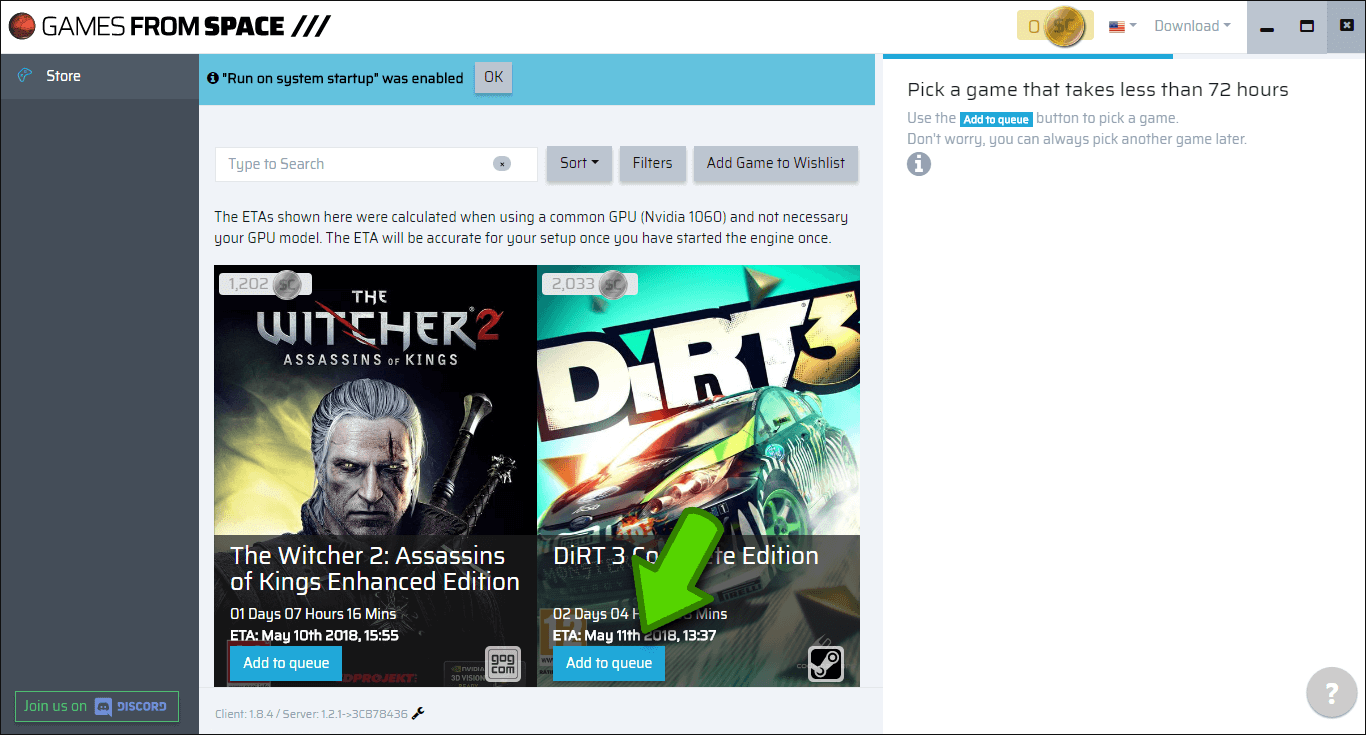
Task: Join us on Discord link
Action: pos(97,706)
